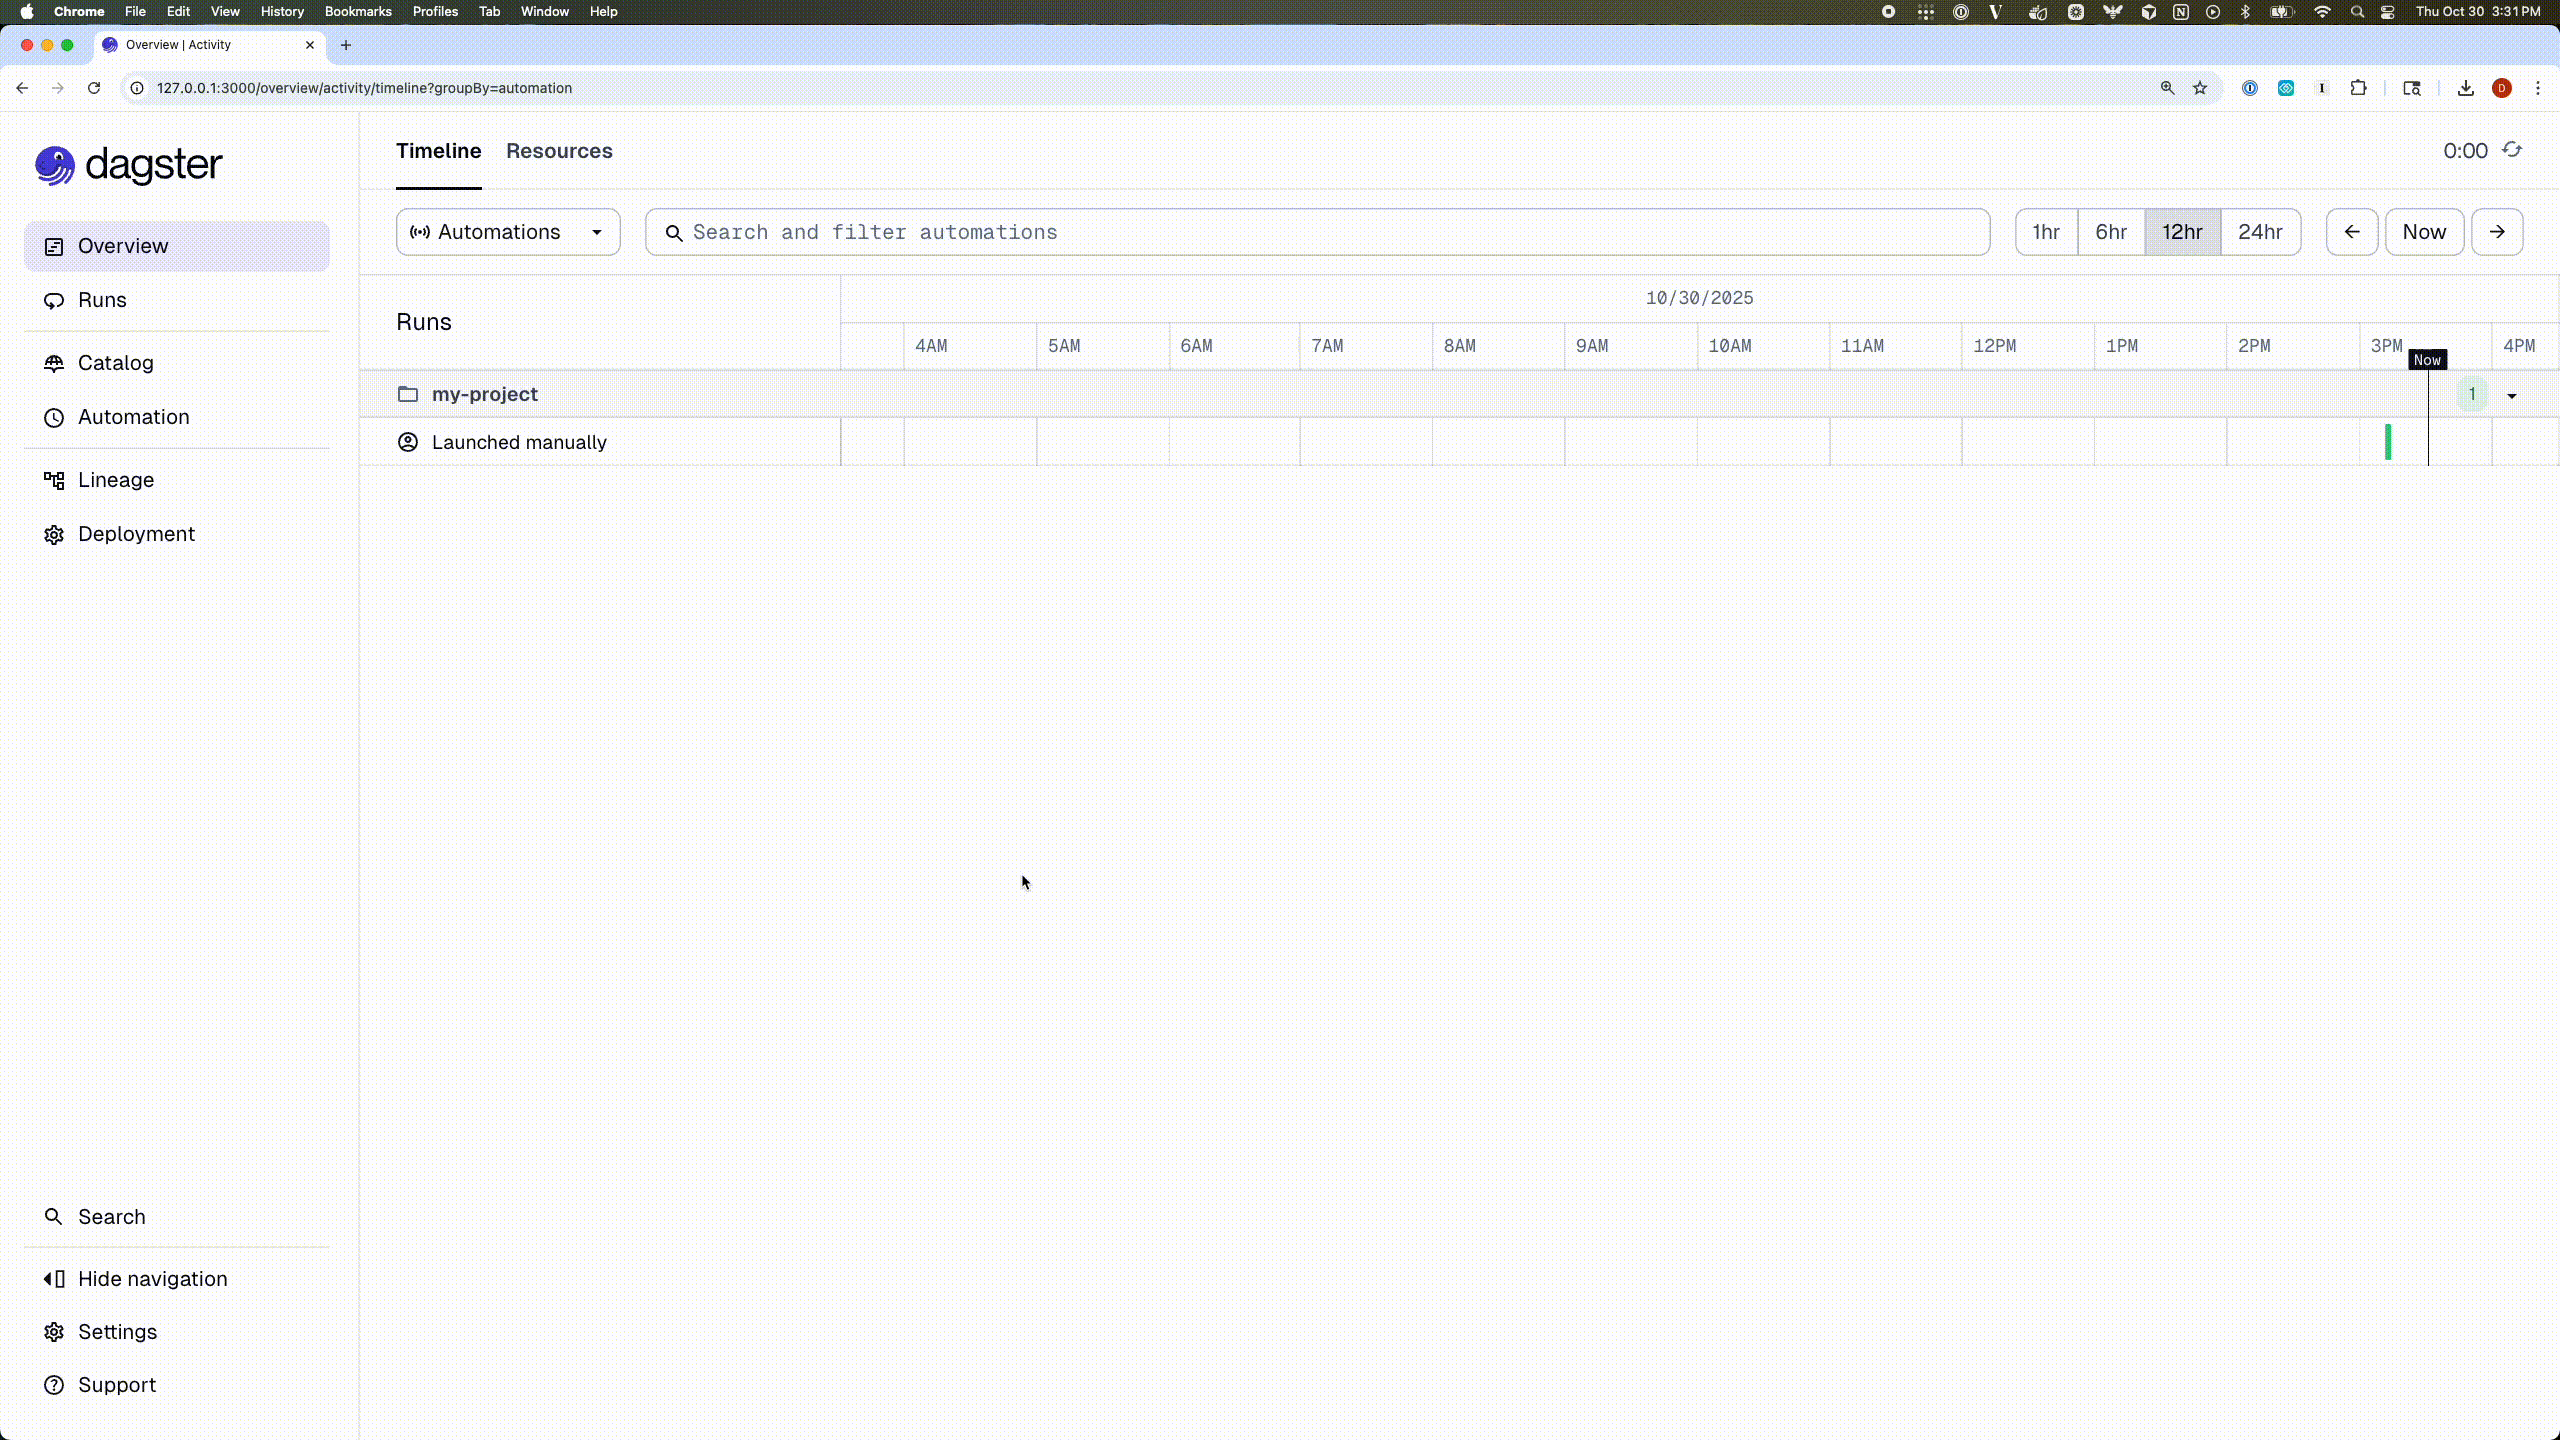
Task: Click the refresh countdown icon
Action: (2511, 150)
